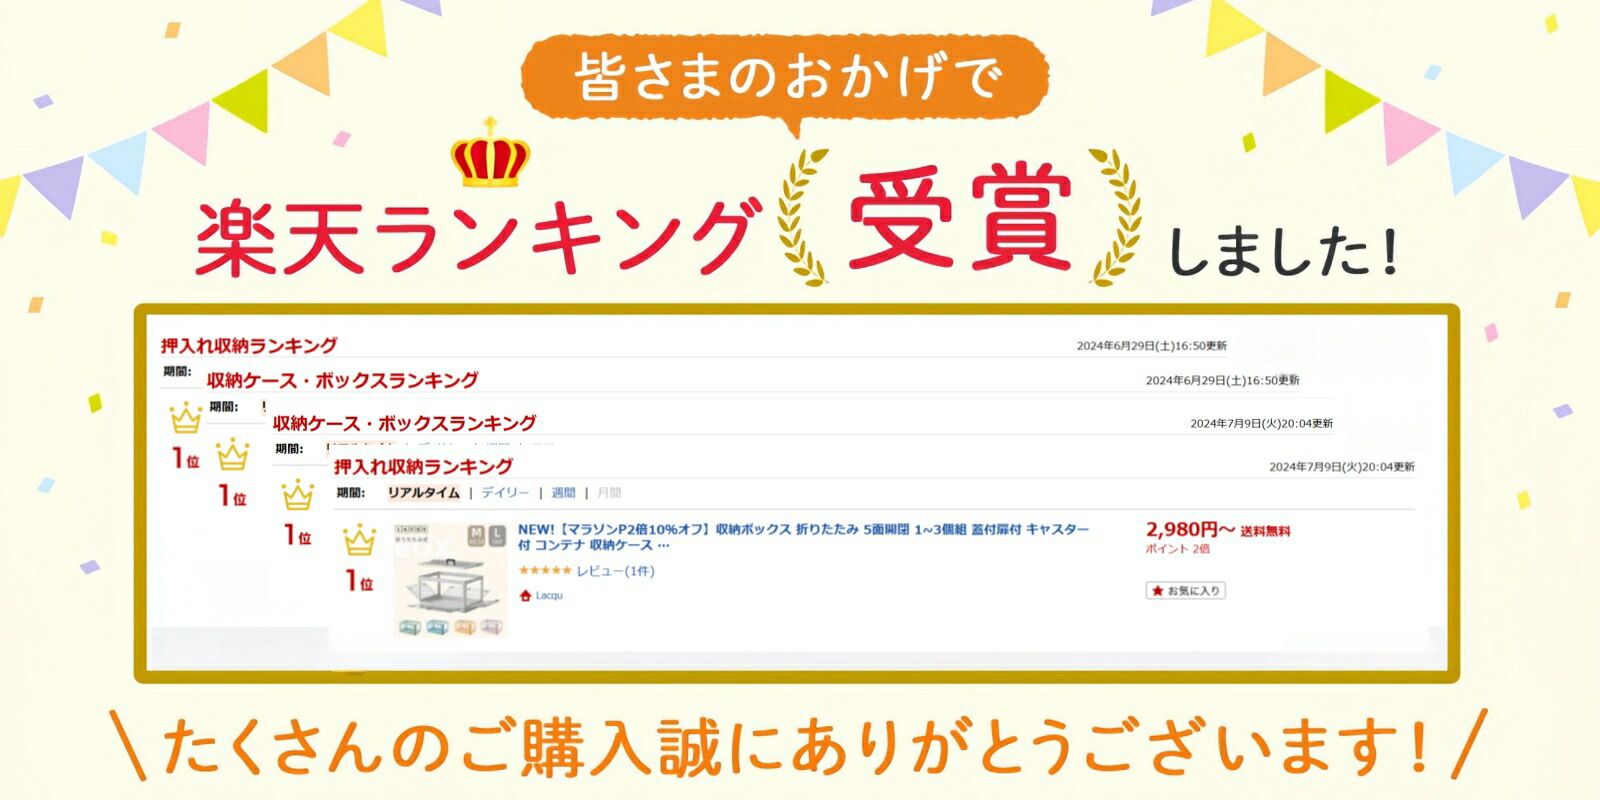Click the five-star rating icons
Viewport: 1600px width, 800px height.
pyautogui.click(x=544, y=570)
